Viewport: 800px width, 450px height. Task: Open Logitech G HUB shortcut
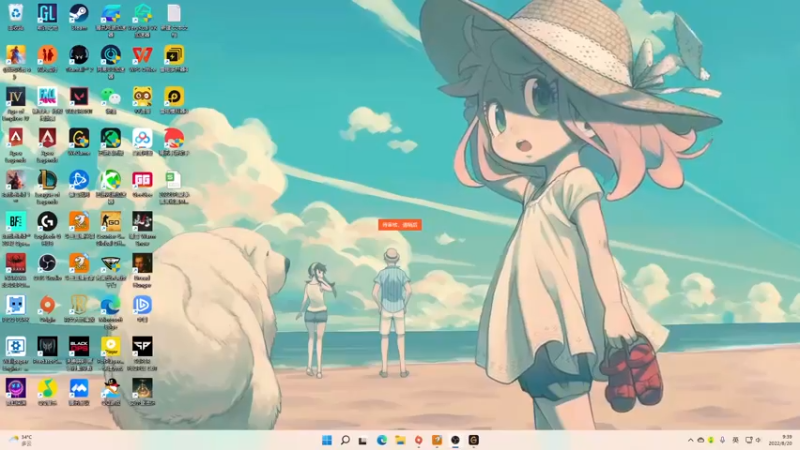tap(47, 222)
